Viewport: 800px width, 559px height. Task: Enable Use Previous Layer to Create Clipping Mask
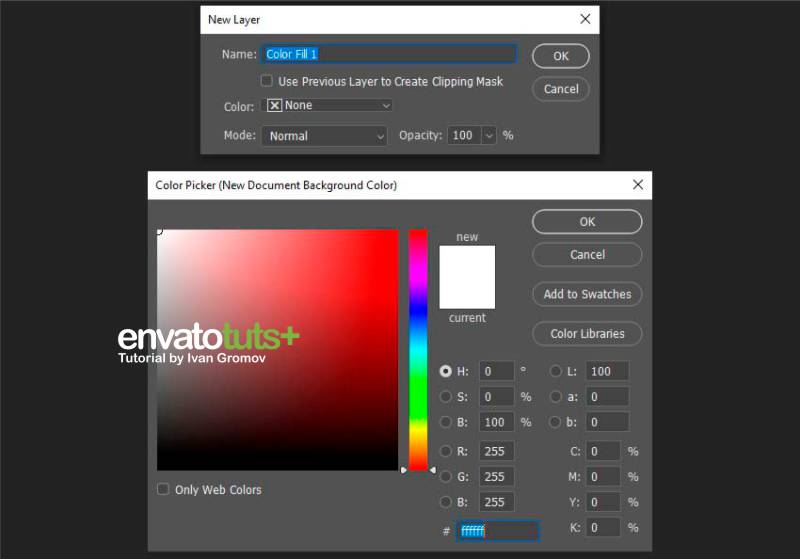point(266,81)
